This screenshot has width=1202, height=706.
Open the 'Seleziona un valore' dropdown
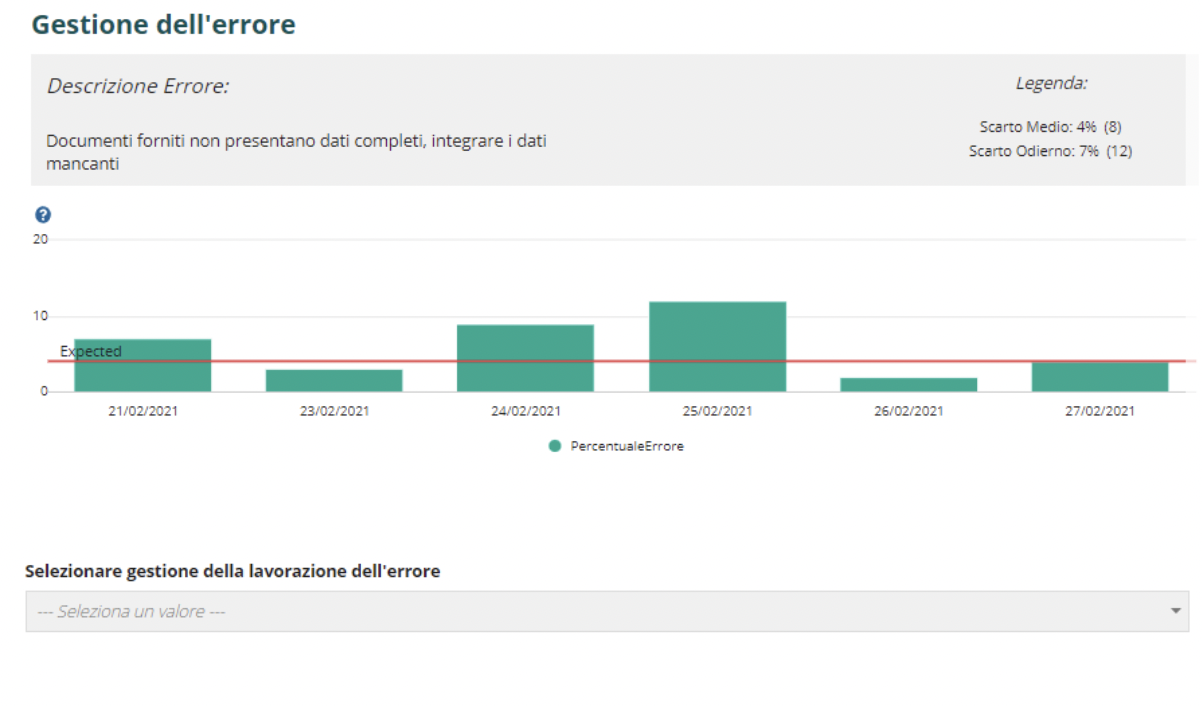pyautogui.click(x=607, y=611)
